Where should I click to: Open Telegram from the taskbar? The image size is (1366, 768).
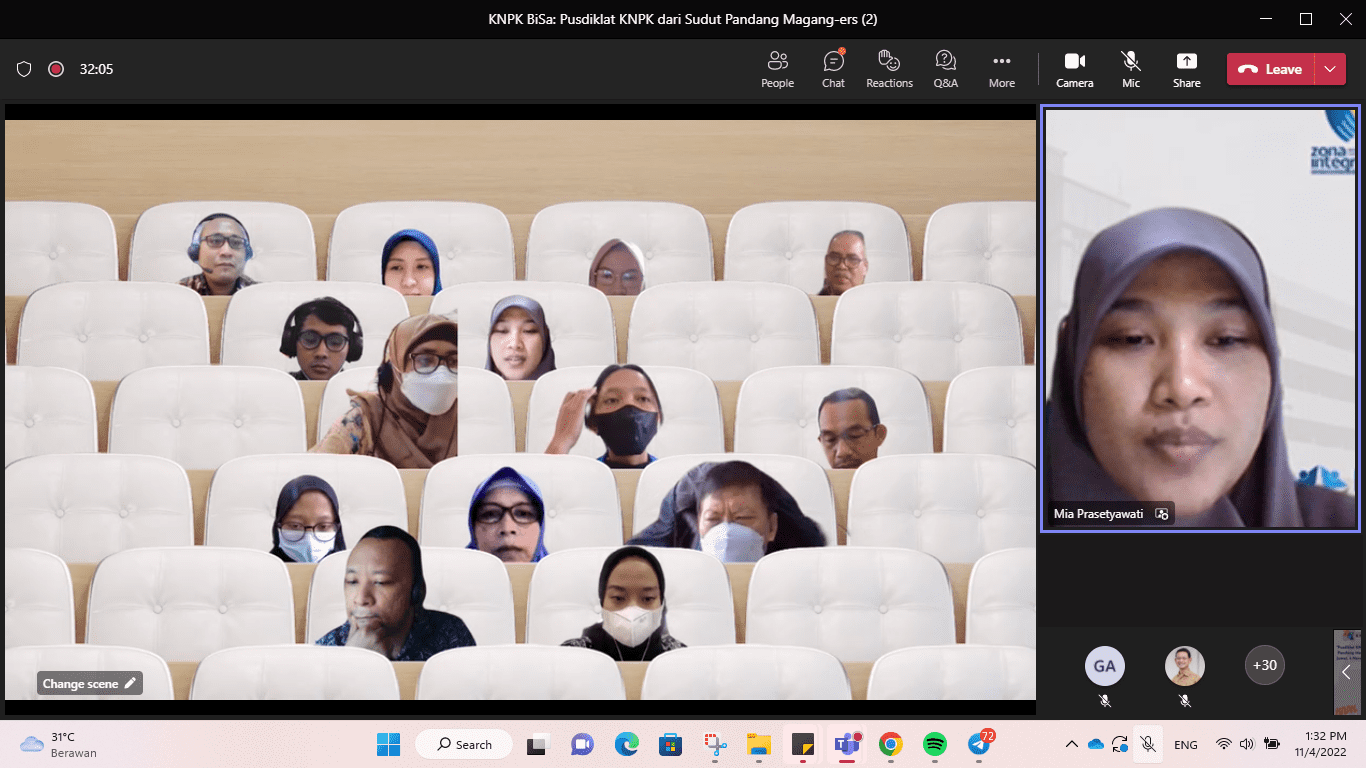[980, 744]
